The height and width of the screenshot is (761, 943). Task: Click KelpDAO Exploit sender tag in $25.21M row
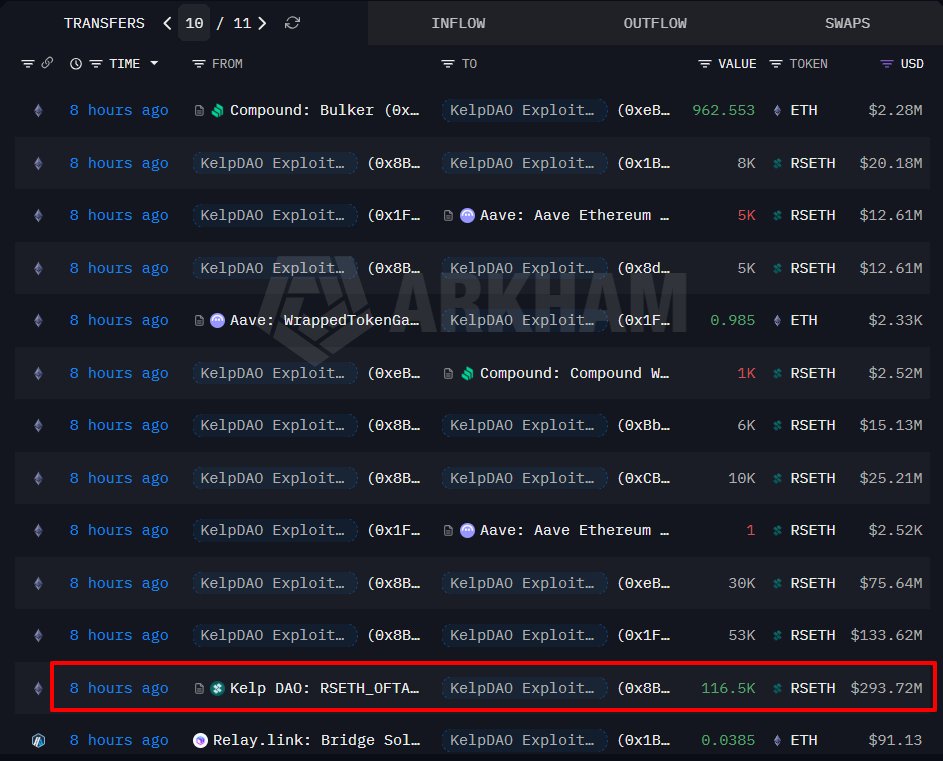[x=275, y=478]
